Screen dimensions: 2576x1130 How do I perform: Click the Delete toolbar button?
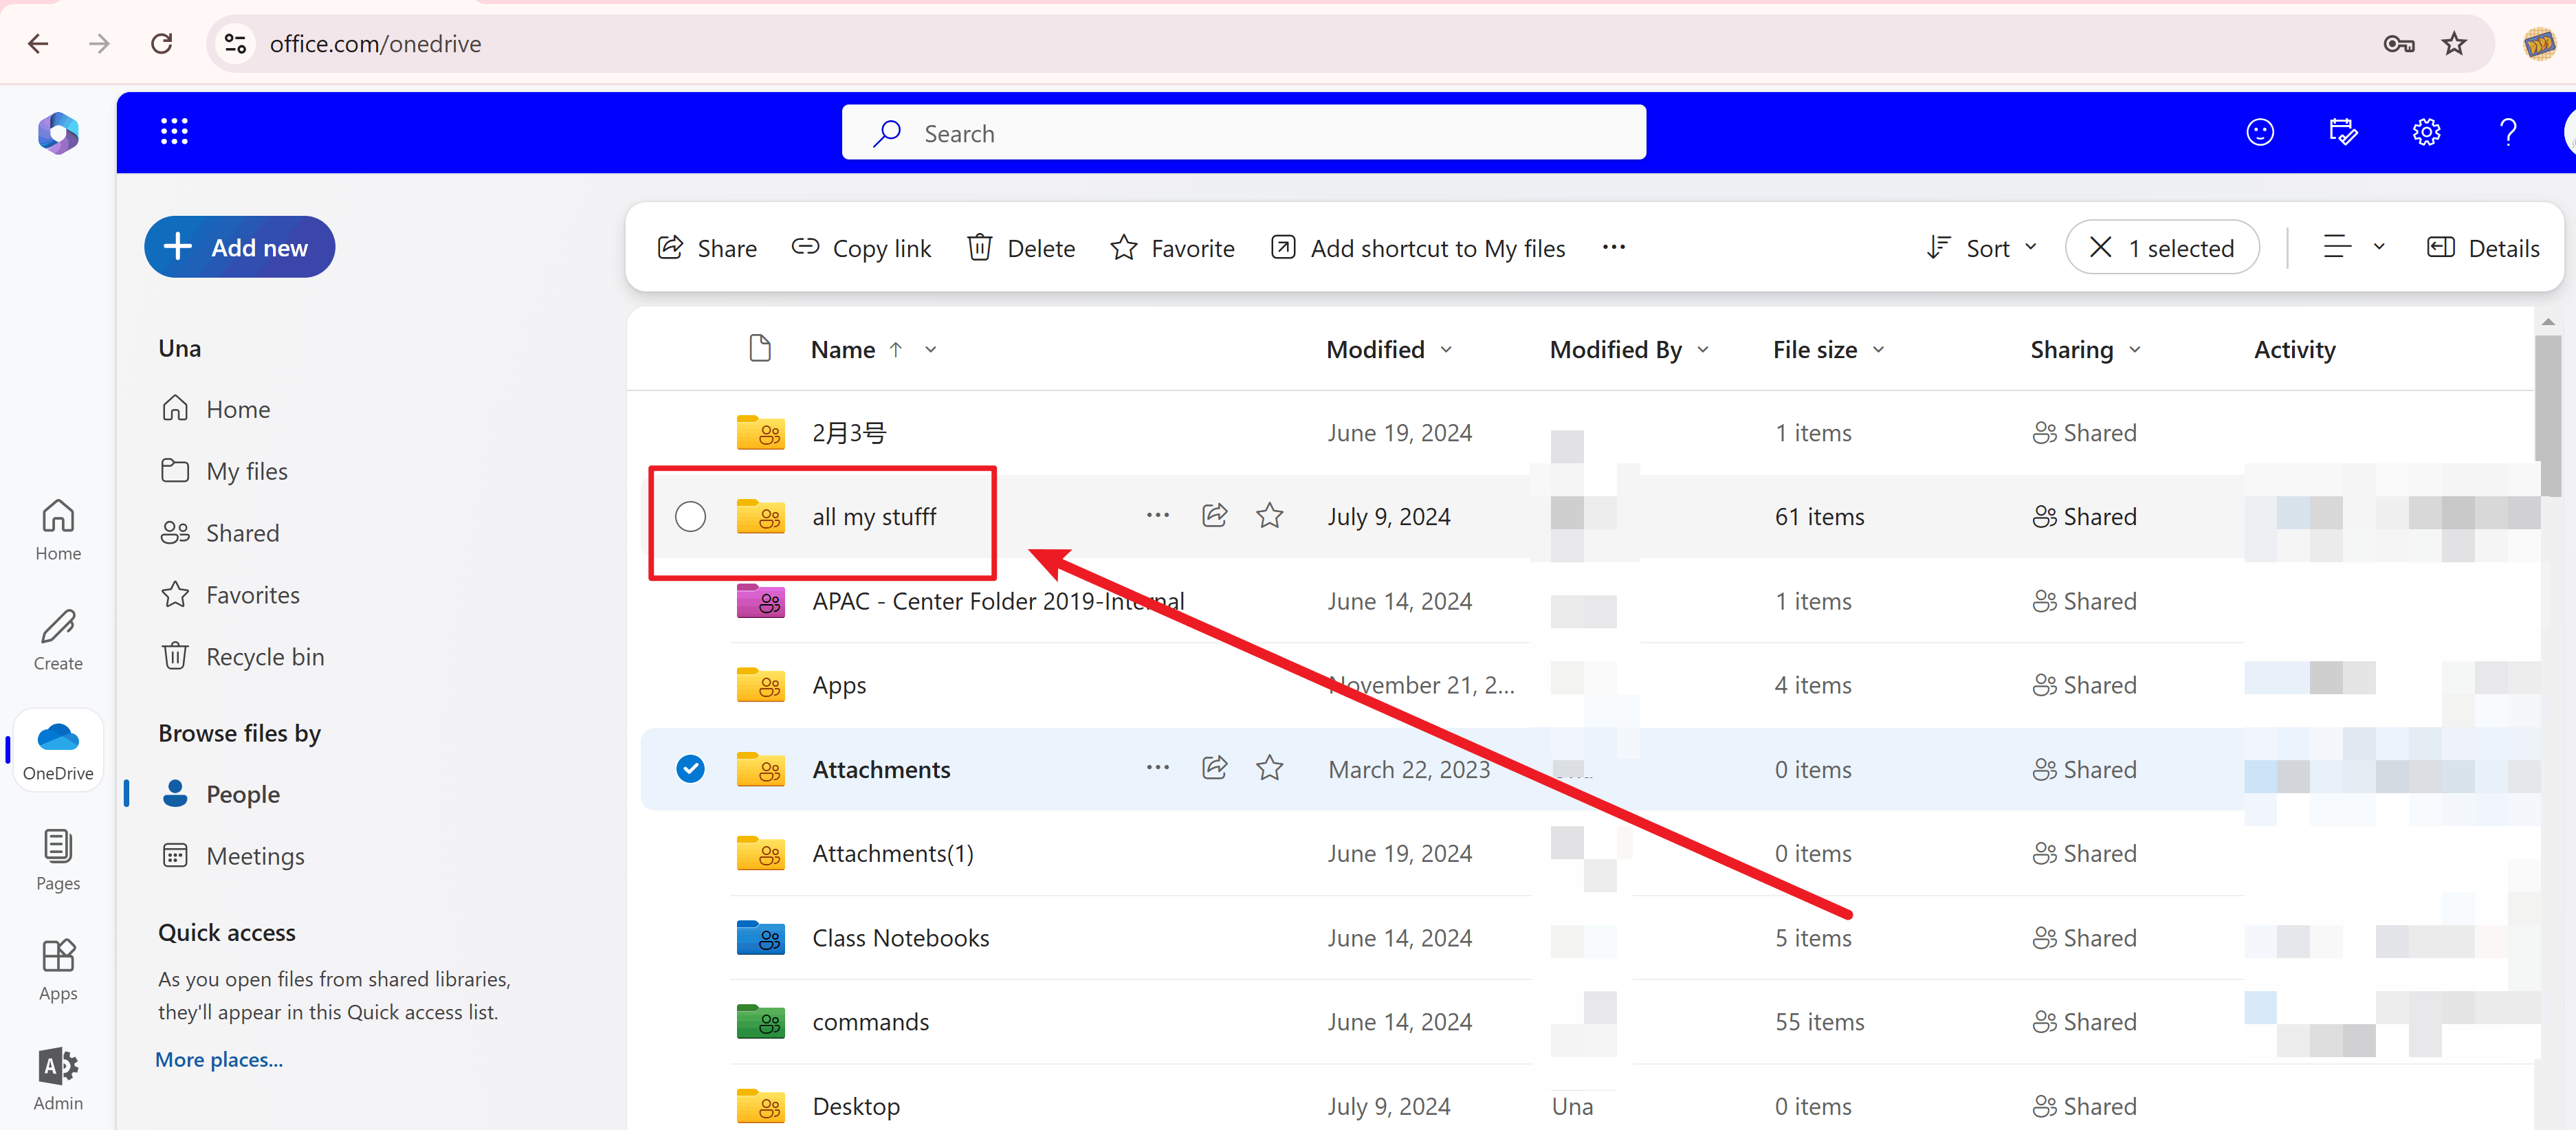pos(1021,247)
